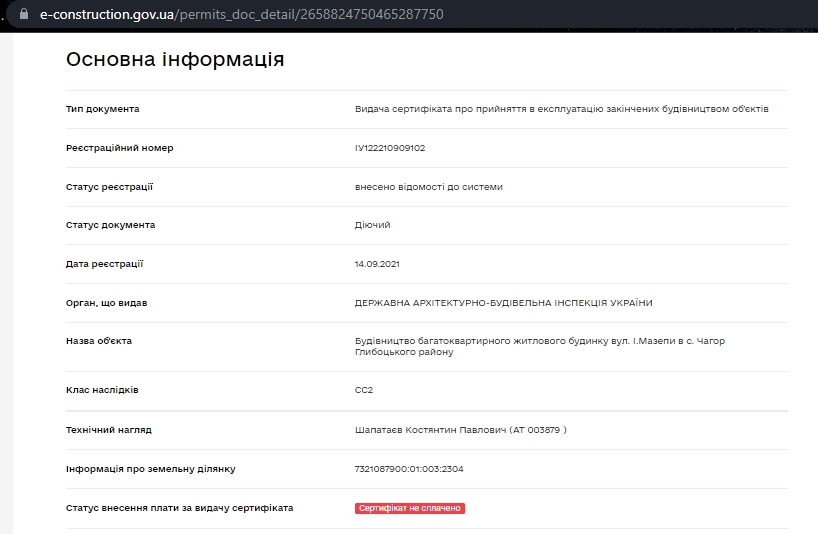
Task: Select 'Шапатаєв Костянтин Павлович (АТ 003879)' text
Action: [461, 430]
